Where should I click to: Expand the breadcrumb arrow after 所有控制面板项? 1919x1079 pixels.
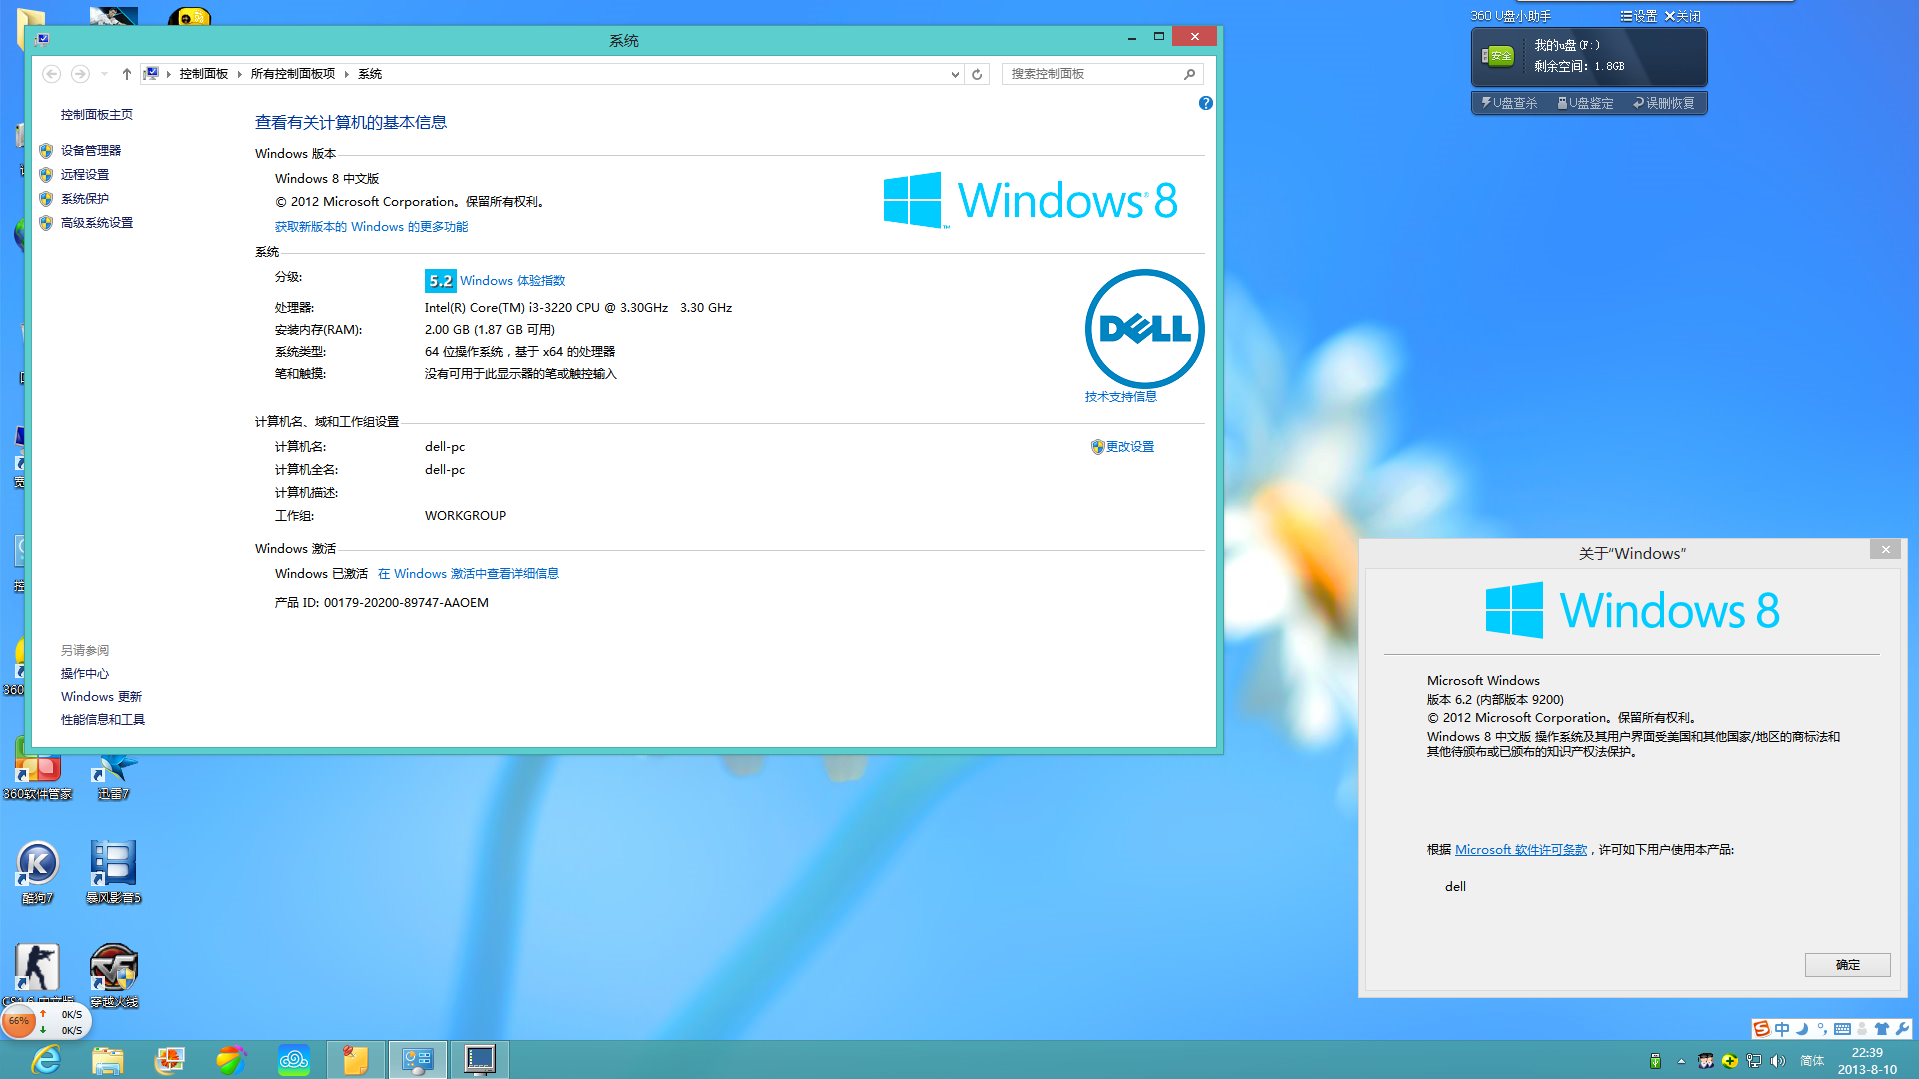[347, 73]
